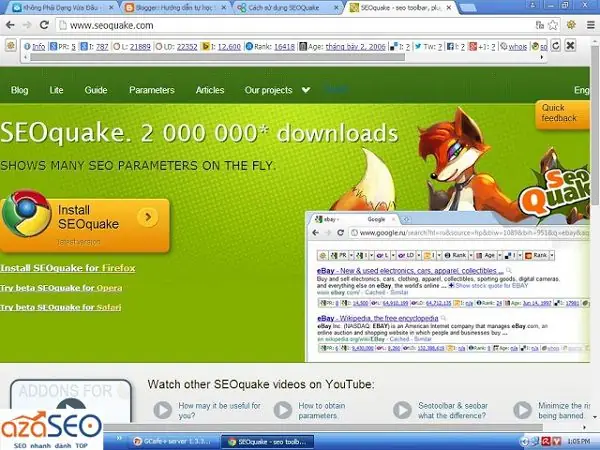
Task: Click Rank 16418 value link
Action: point(284,47)
